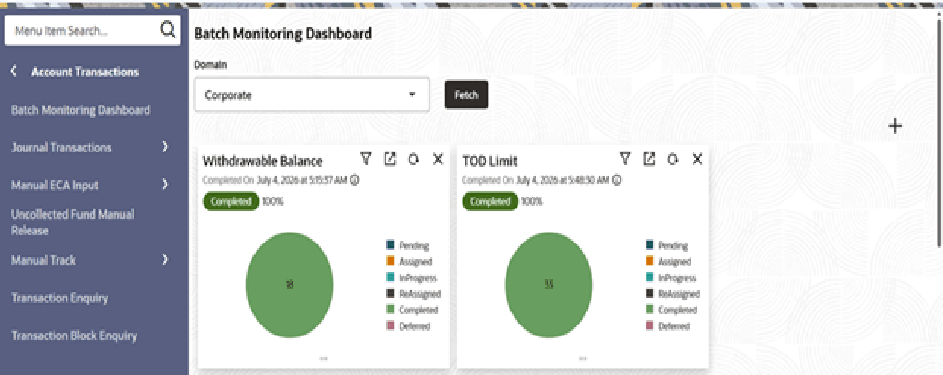
Task: Click Completed status badge in Withdrawable Balance
Action: point(231,201)
